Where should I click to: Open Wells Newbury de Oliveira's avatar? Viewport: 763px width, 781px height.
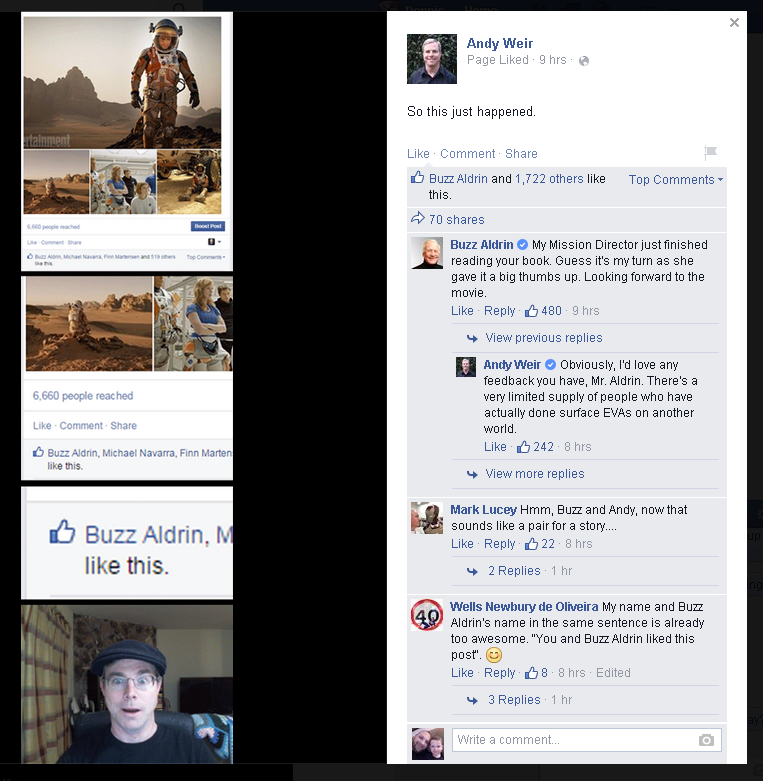(427, 615)
